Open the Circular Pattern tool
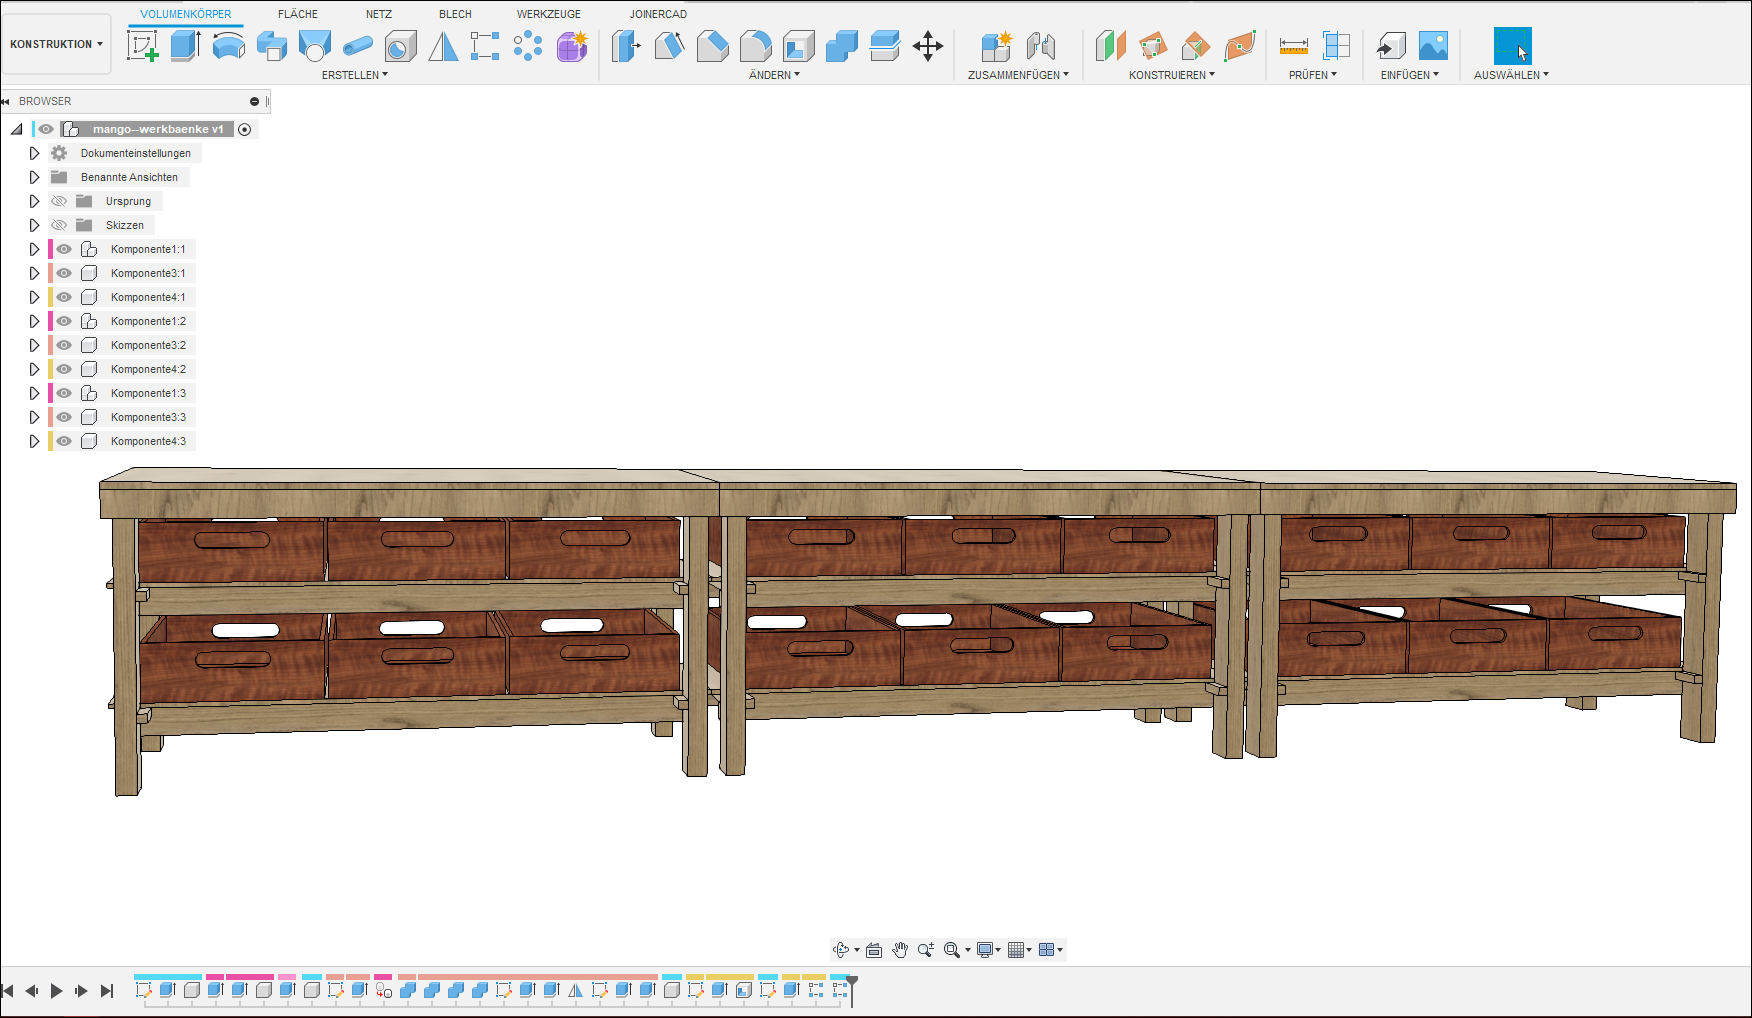Viewport: 1752px width, 1018px height. click(x=528, y=46)
